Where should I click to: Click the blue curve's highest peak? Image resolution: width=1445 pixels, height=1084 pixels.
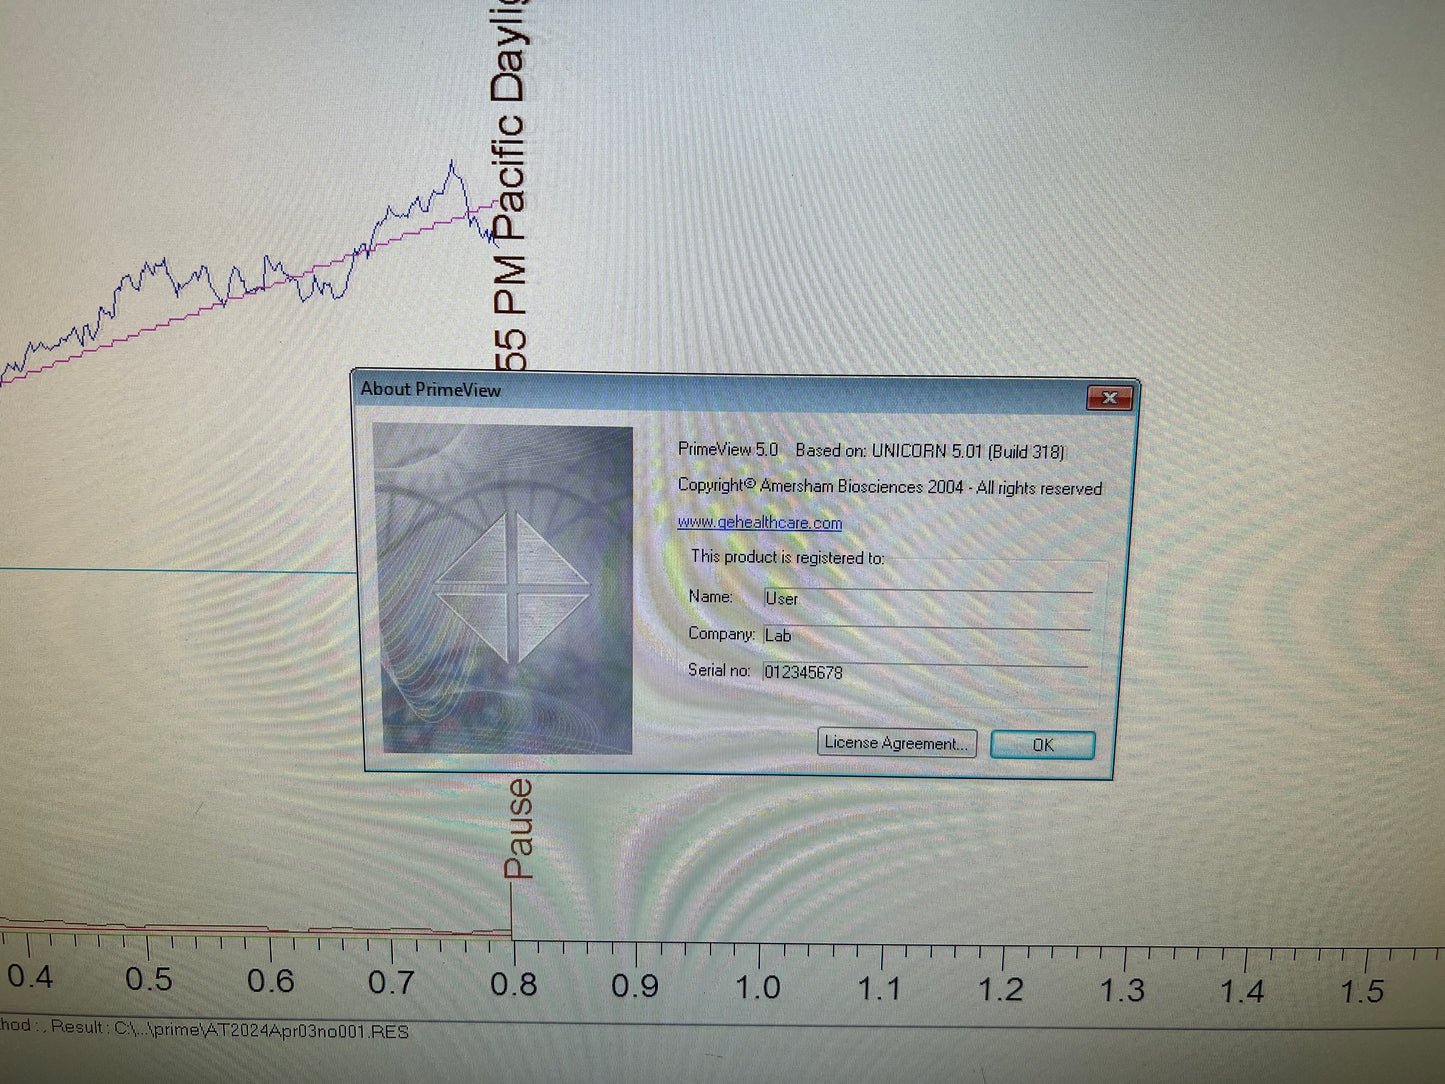tap(452, 164)
